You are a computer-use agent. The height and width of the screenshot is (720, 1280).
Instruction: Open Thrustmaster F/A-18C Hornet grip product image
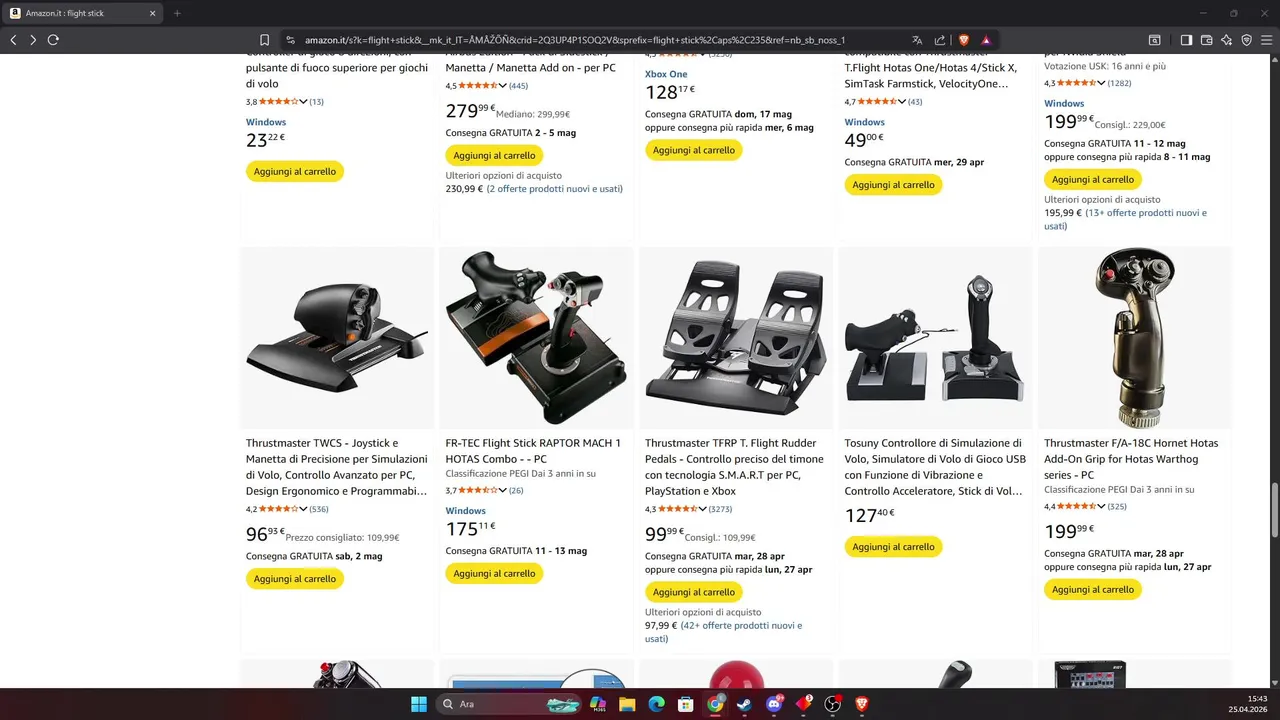[x=1134, y=338]
